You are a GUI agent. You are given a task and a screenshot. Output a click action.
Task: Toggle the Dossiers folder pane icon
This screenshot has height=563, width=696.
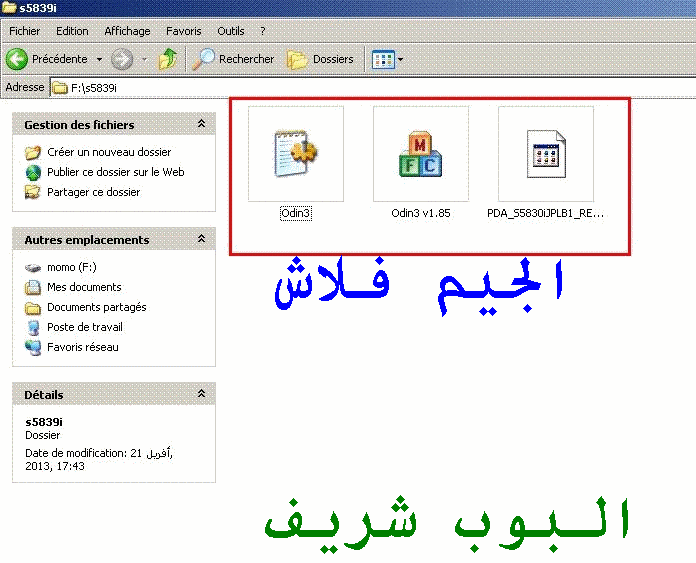point(297,59)
